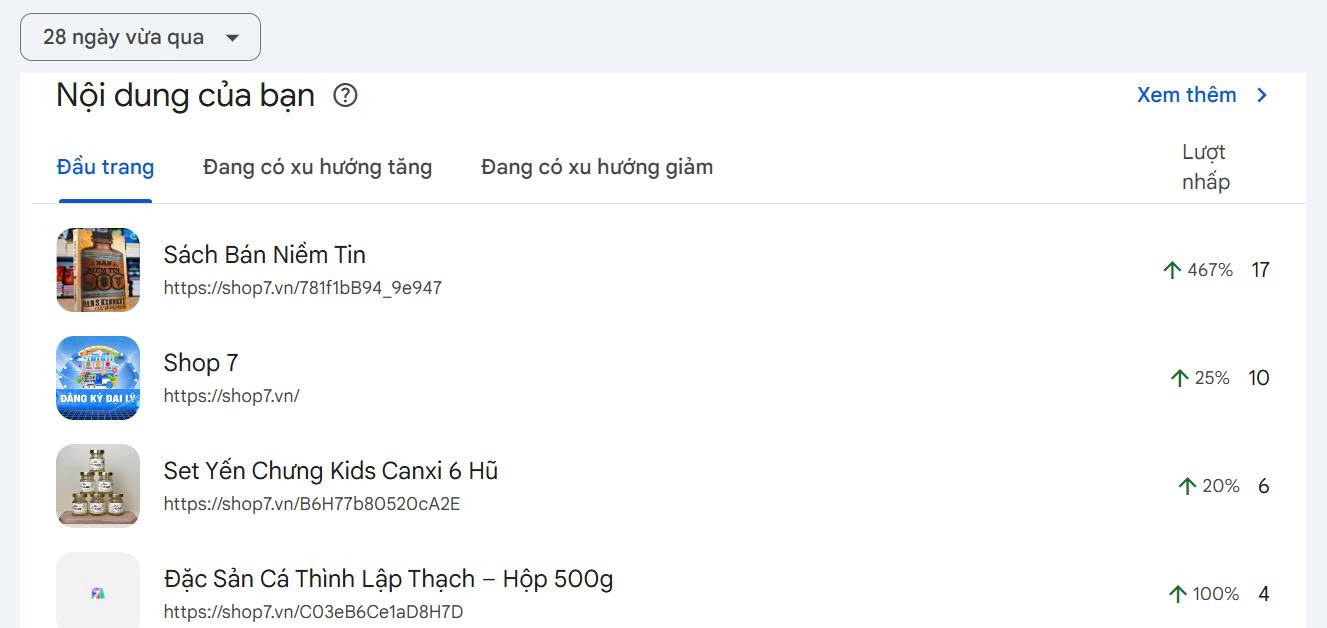Viewport: 1327px width, 628px height.
Task: Click the Đặc Sản Cá Thình placeholder thumbnail
Action: click(97, 590)
